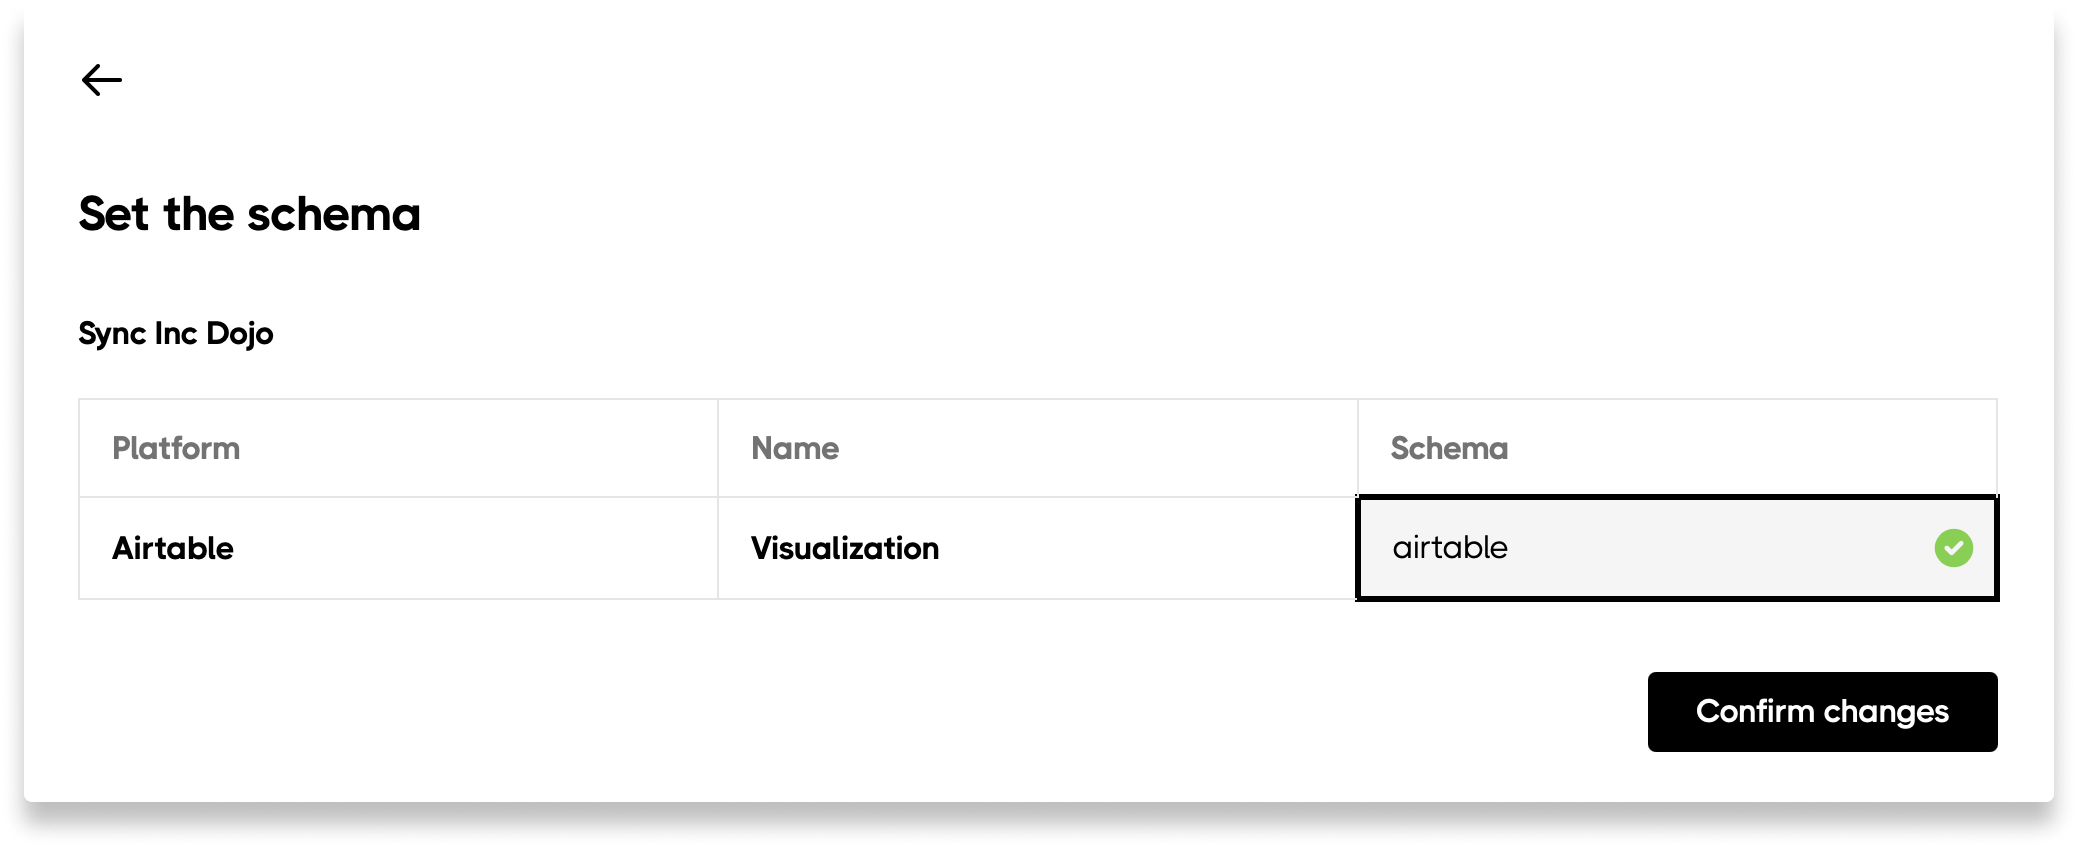Select the Airtable platform cell
Screen dimensions: 2078x848
point(398,548)
